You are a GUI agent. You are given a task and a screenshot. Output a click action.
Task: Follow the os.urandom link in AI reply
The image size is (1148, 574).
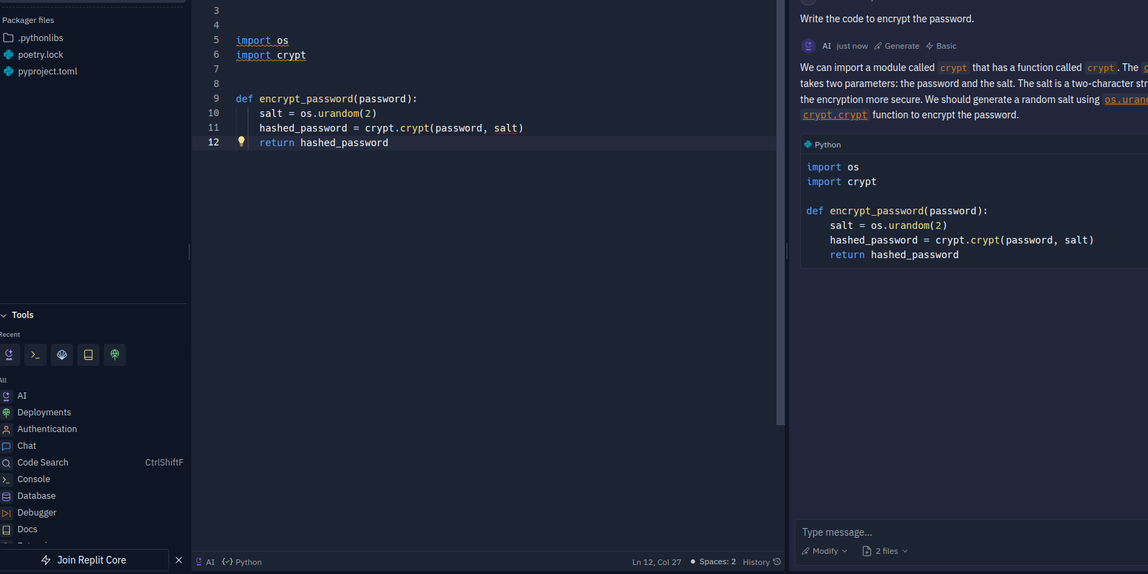point(1125,100)
